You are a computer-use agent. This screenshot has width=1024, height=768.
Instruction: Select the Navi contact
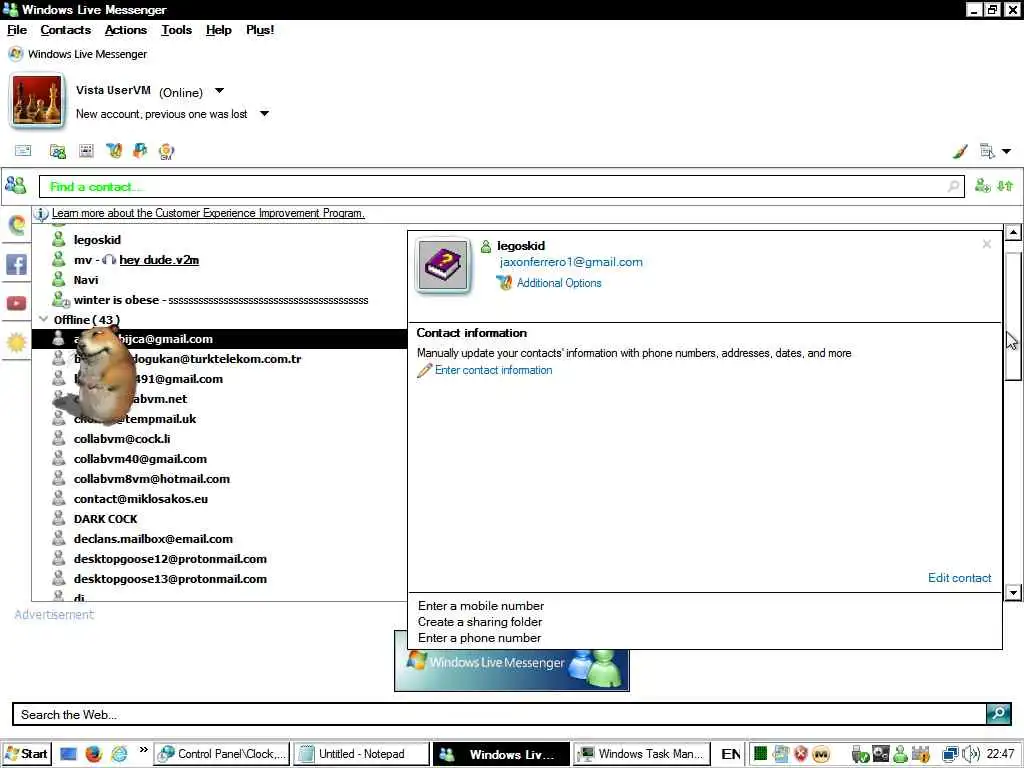pos(86,280)
